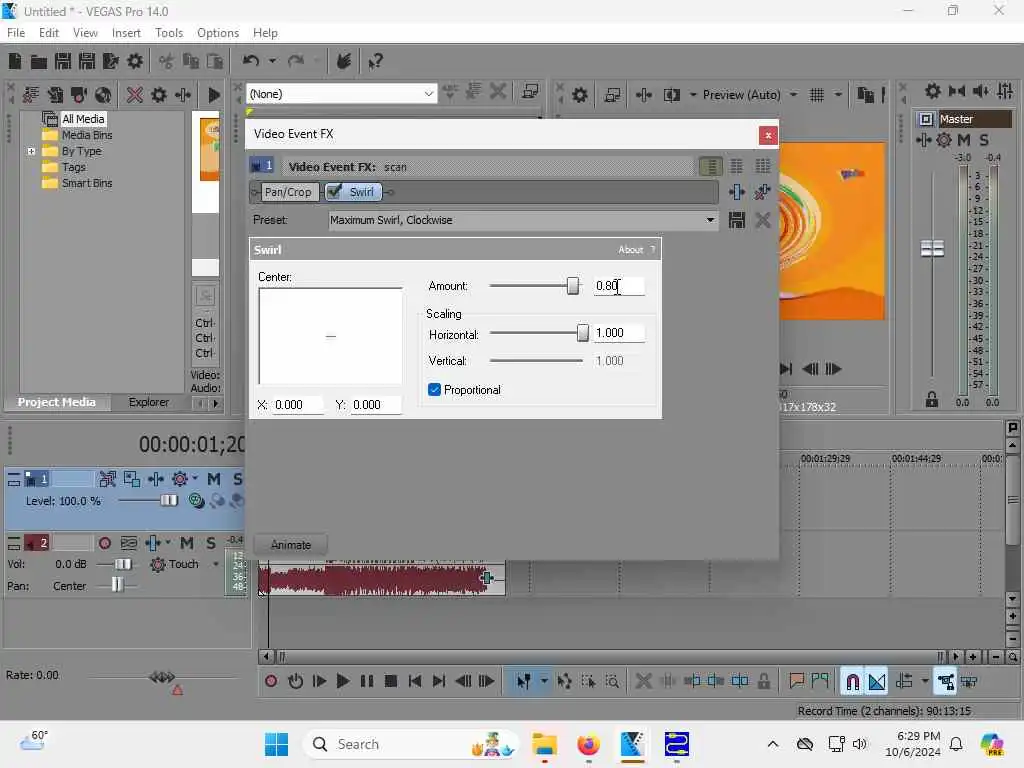The height and width of the screenshot is (768, 1024).
Task: Click the Horizontal scaling slider handle
Action: coord(583,332)
